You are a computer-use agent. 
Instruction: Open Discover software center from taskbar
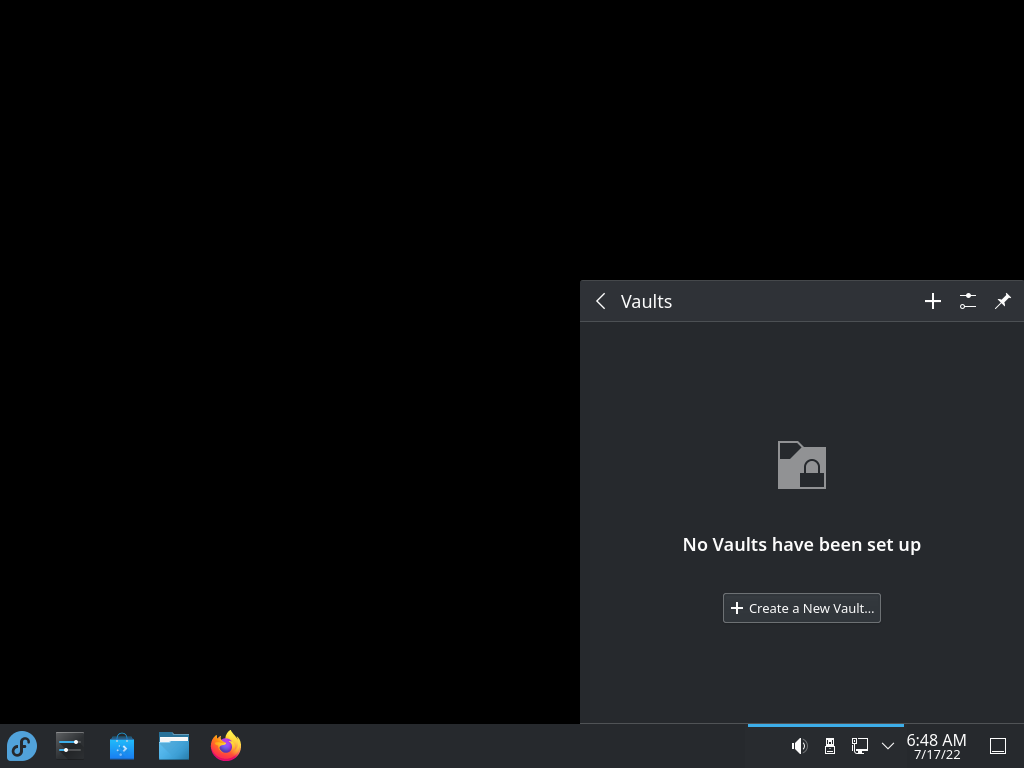coord(121,746)
